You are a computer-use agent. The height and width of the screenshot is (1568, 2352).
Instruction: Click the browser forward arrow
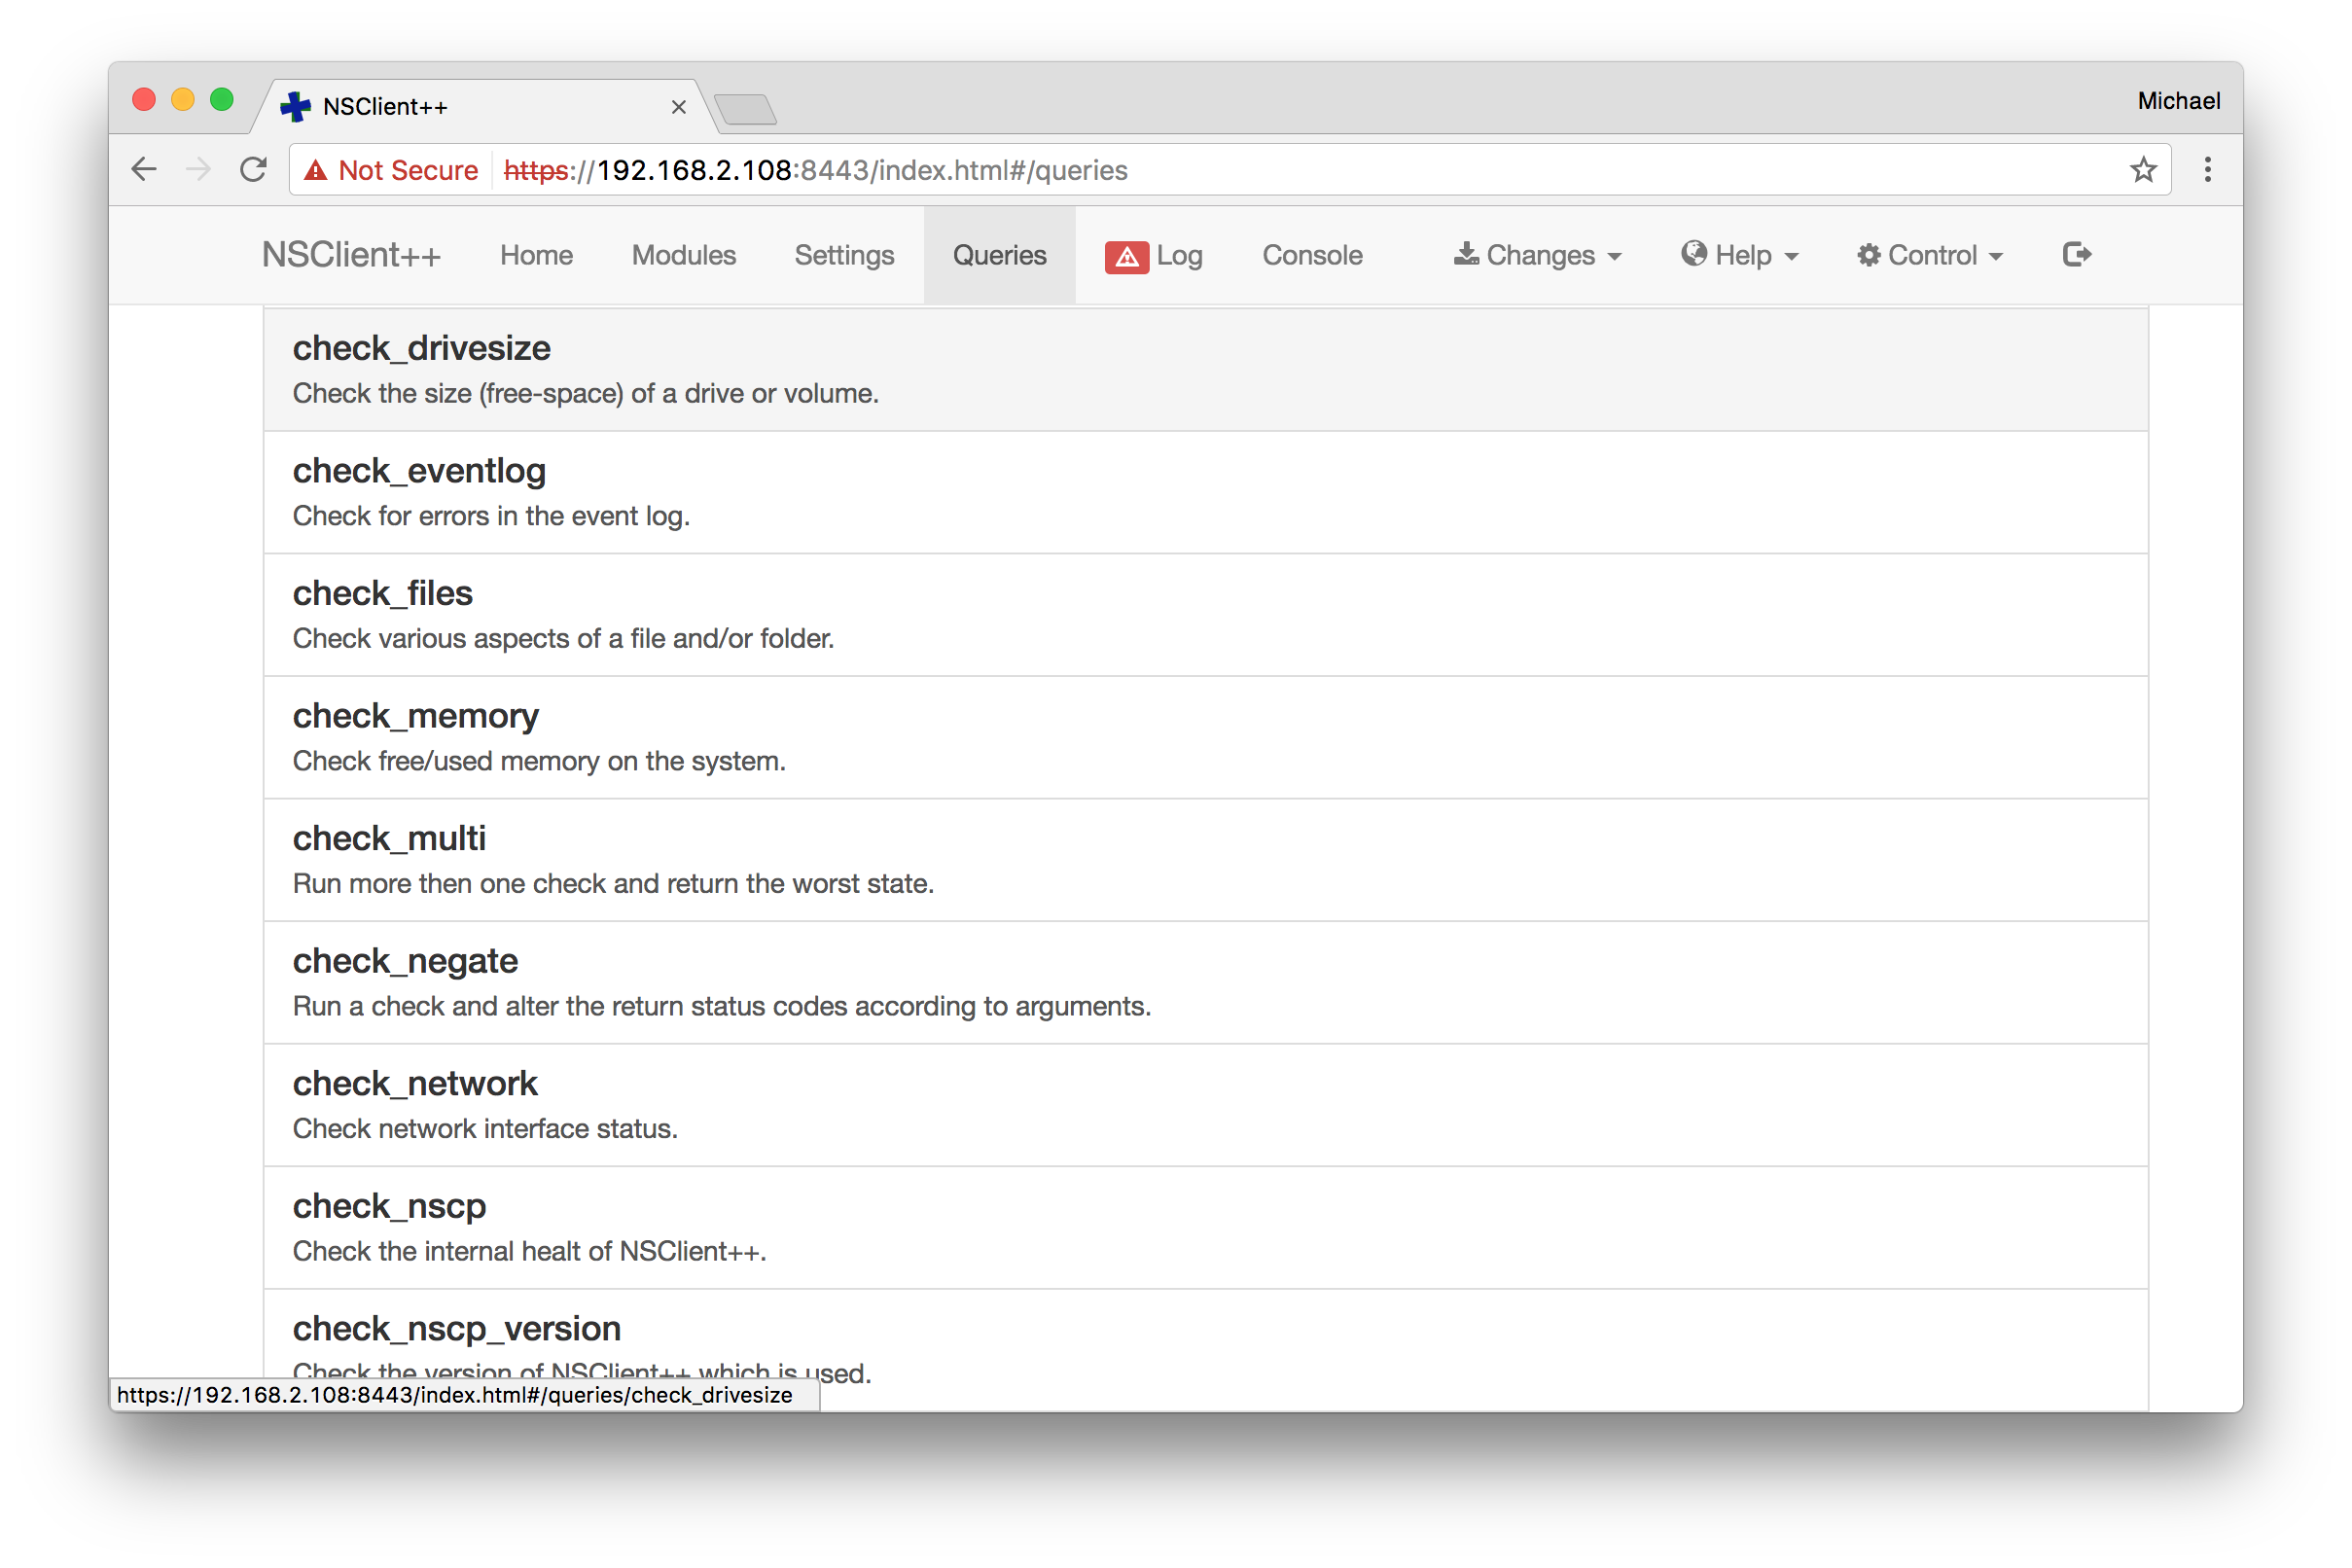tap(198, 170)
